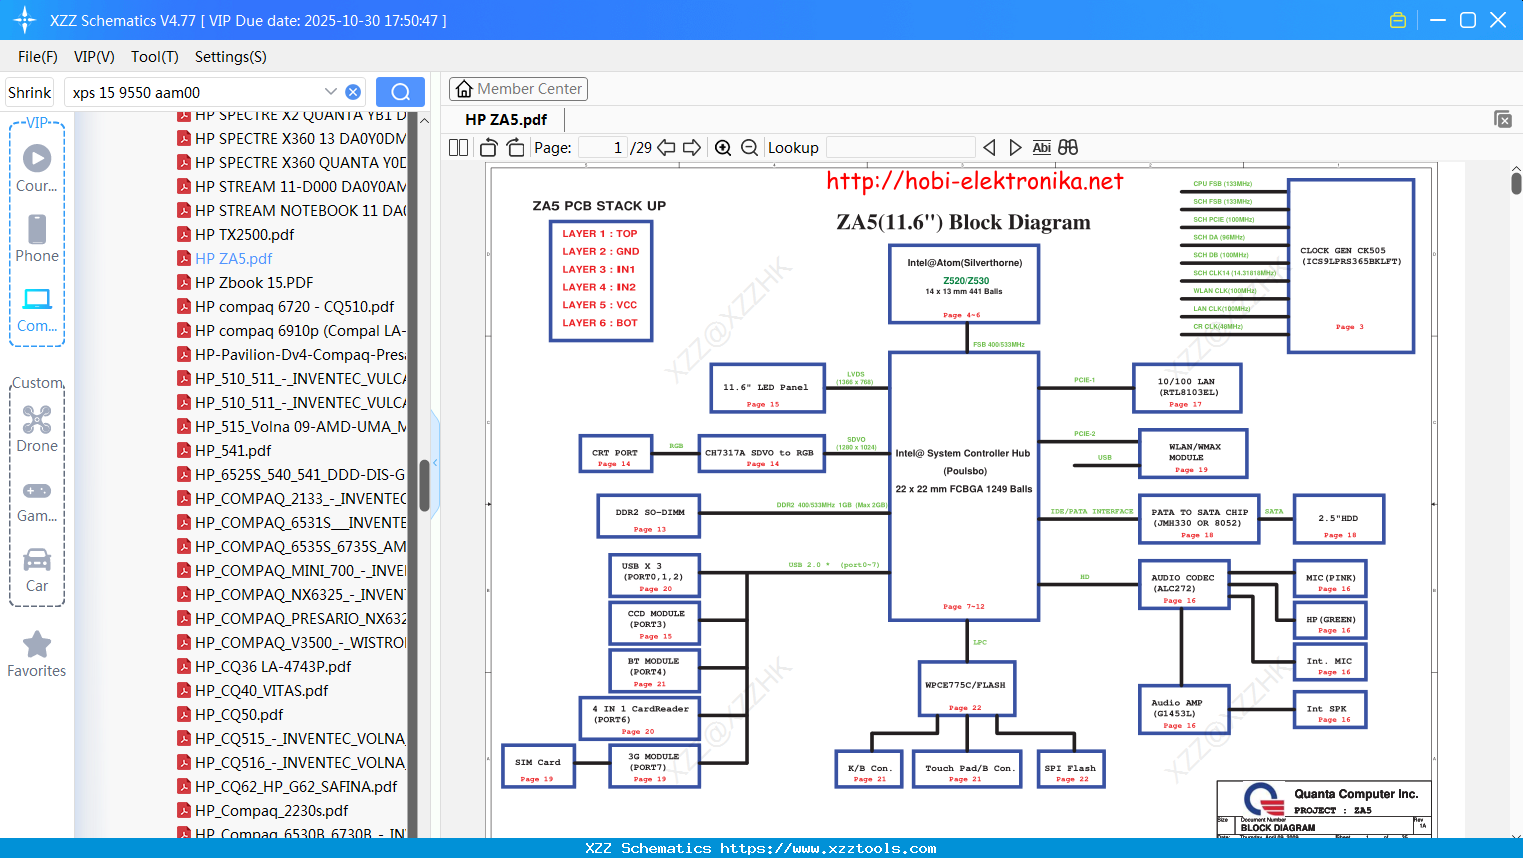Screen dimensions: 1523x858
Task: Rotate the page counterclockwise
Action: [489, 148]
